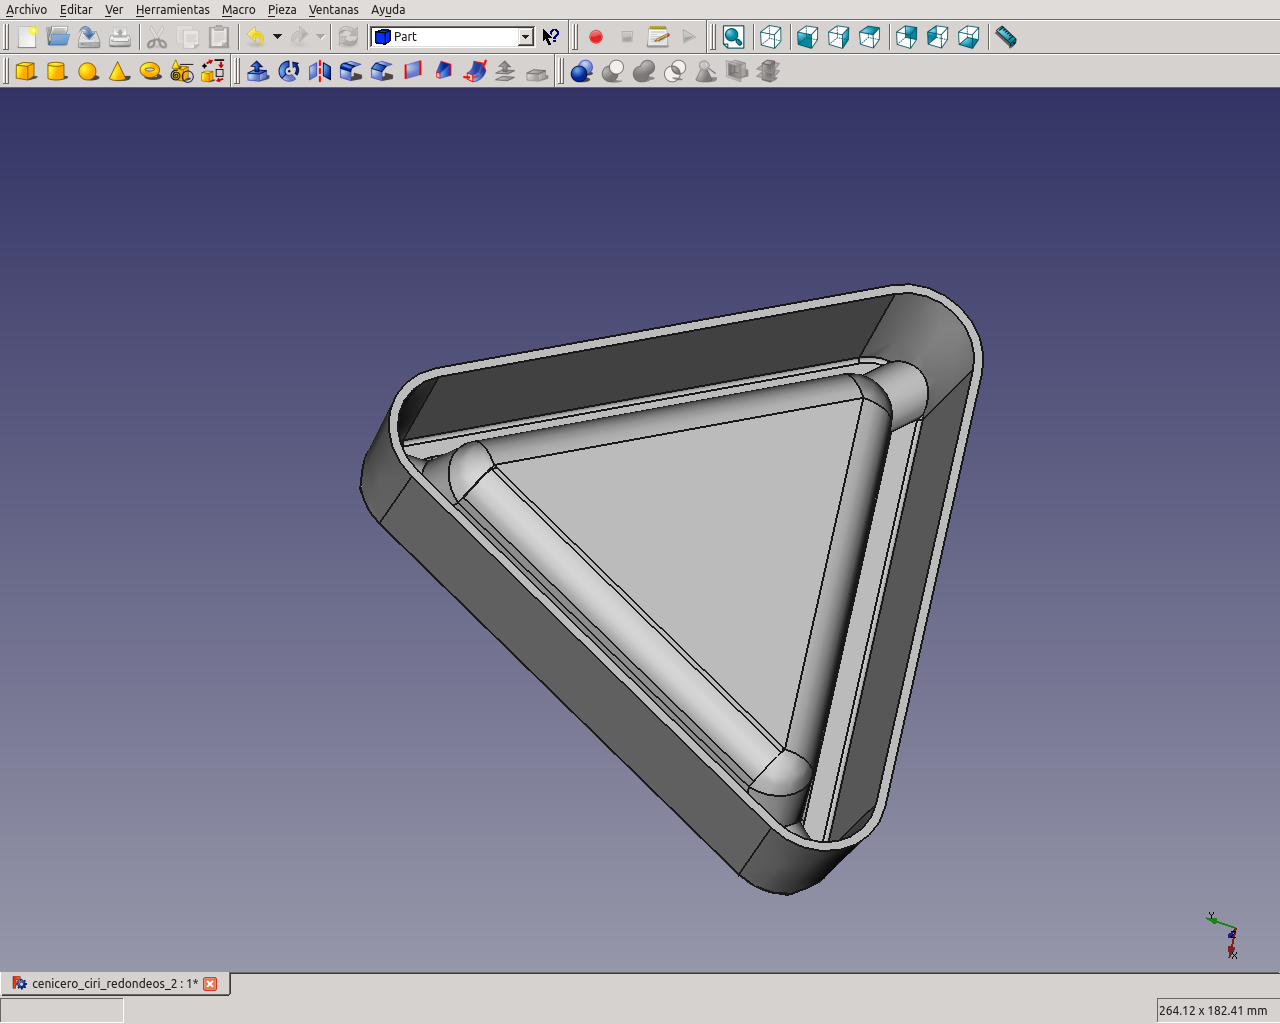Set the top view
The image size is (1280, 1024).
tap(839, 37)
